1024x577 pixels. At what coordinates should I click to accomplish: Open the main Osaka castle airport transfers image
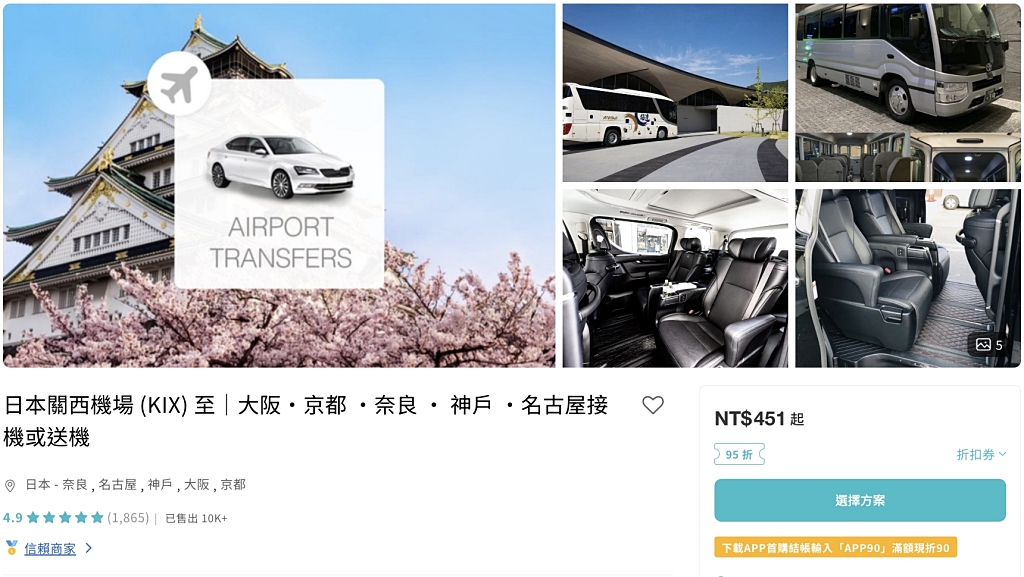click(279, 186)
